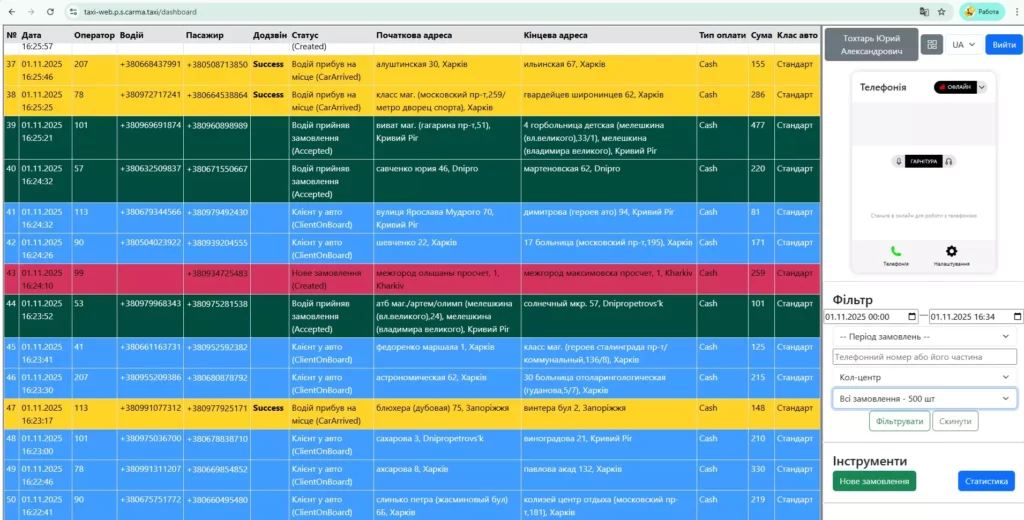
Task: Click the phone number filter input field
Action: click(x=924, y=357)
